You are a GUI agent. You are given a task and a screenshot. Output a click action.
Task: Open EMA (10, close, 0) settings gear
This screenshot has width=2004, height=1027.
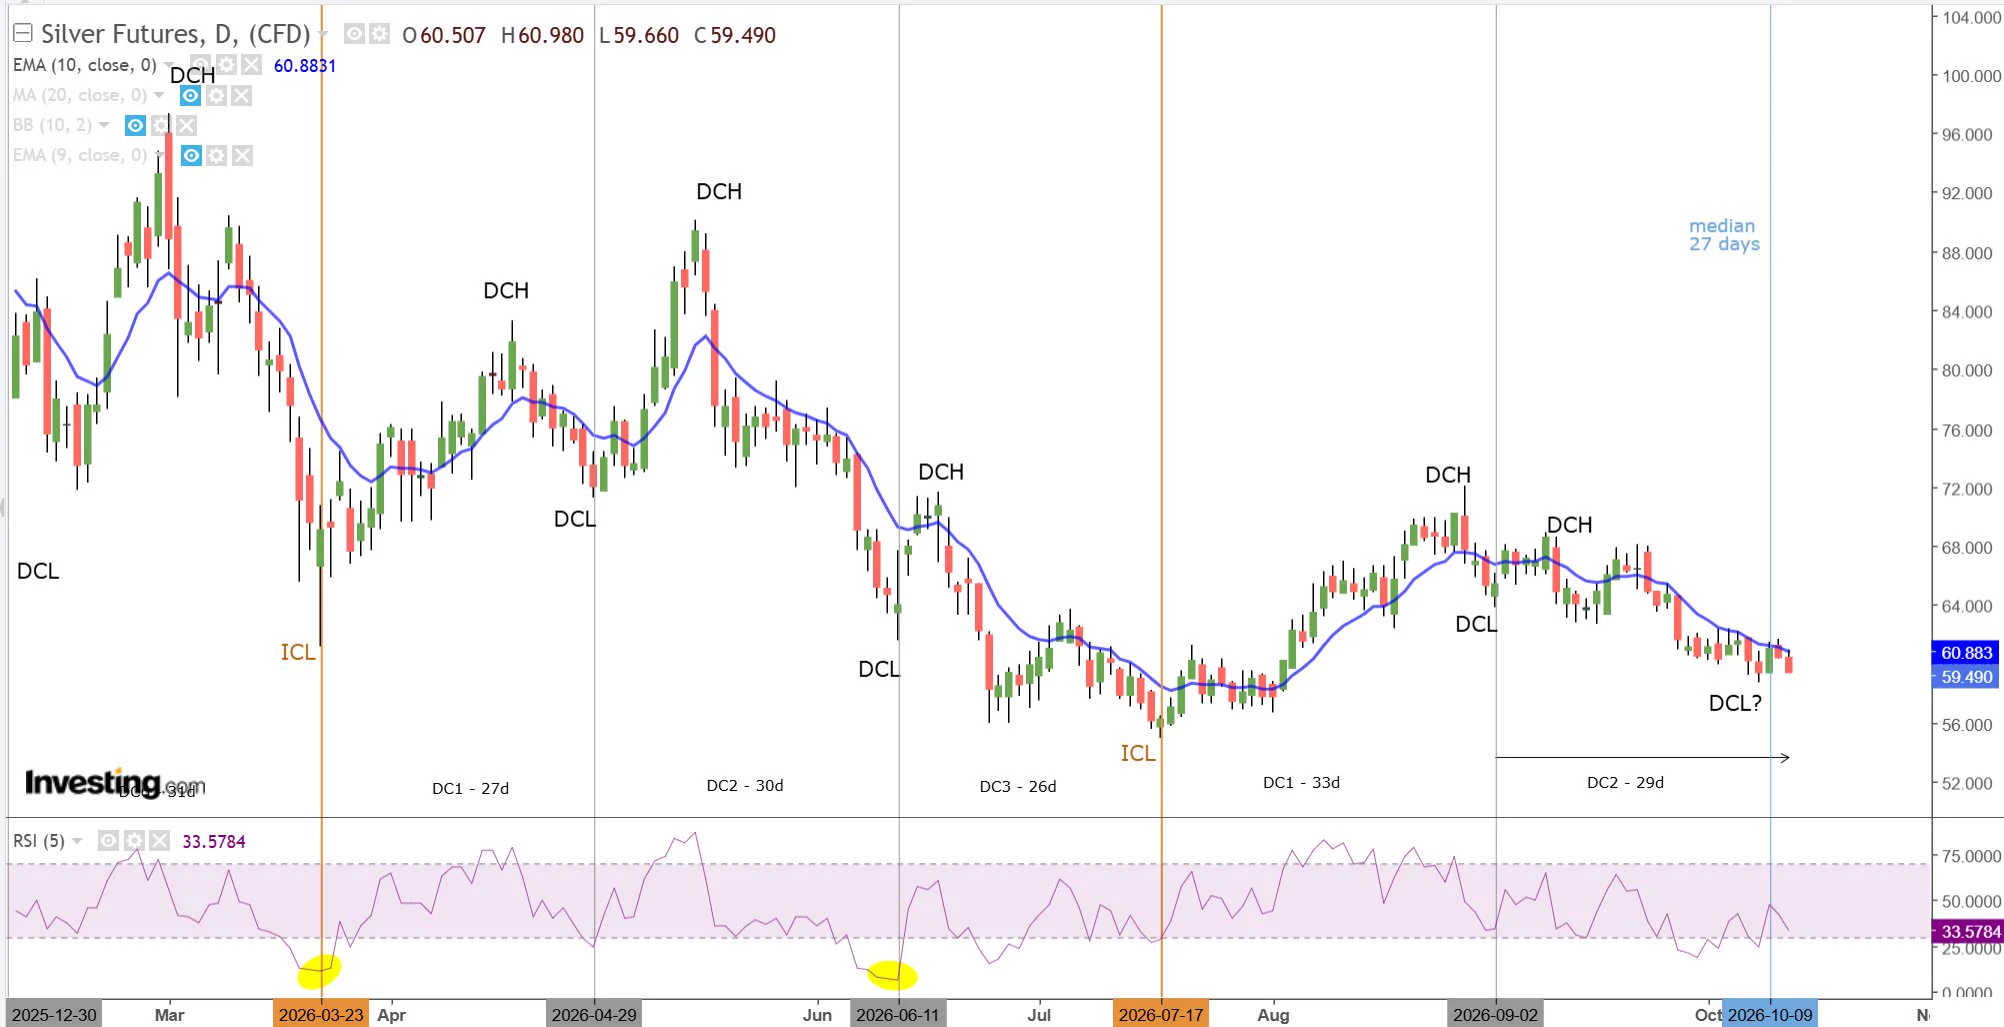(x=227, y=65)
